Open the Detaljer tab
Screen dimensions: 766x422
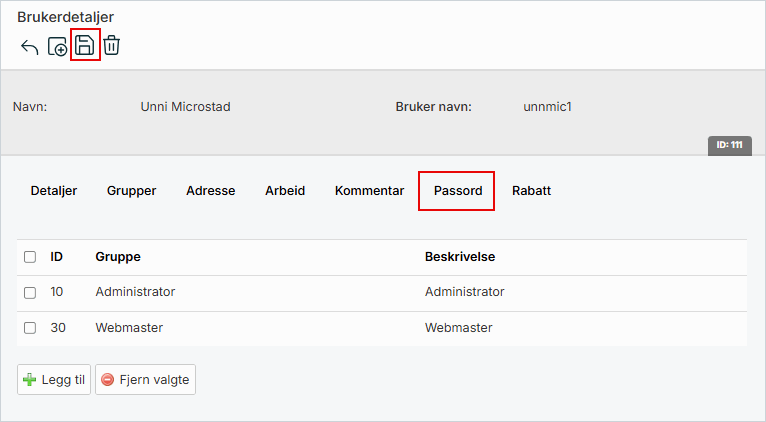pyautogui.click(x=54, y=191)
